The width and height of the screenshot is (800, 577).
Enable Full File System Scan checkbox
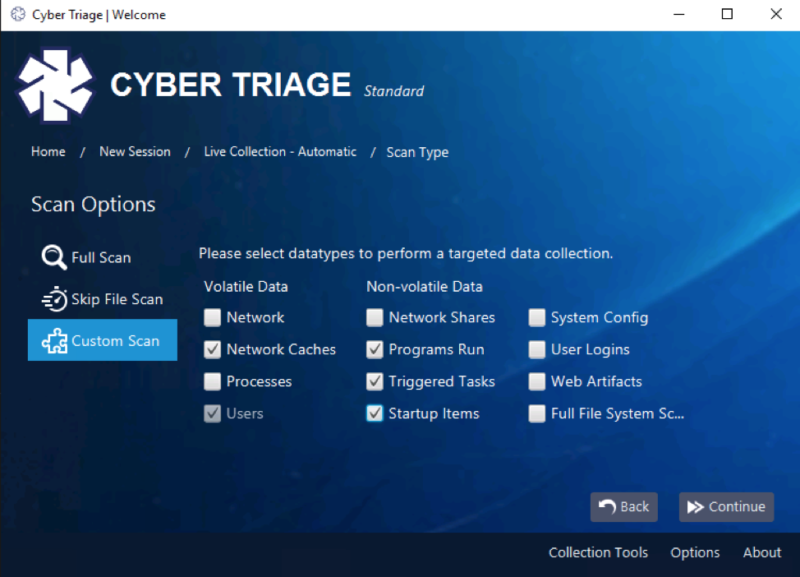pyautogui.click(x=537, y=414)
